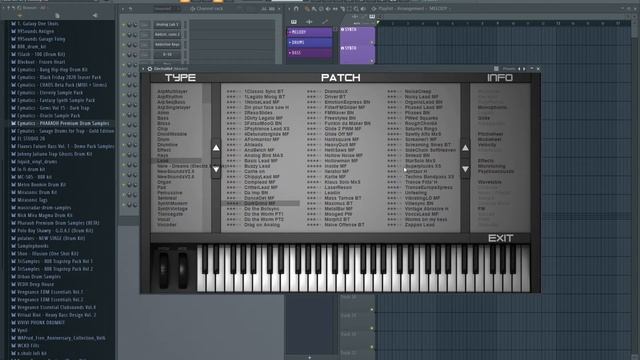Mute the Analog Lab 1 channel LED
This screenshot has height=360, width=640.
124,25
